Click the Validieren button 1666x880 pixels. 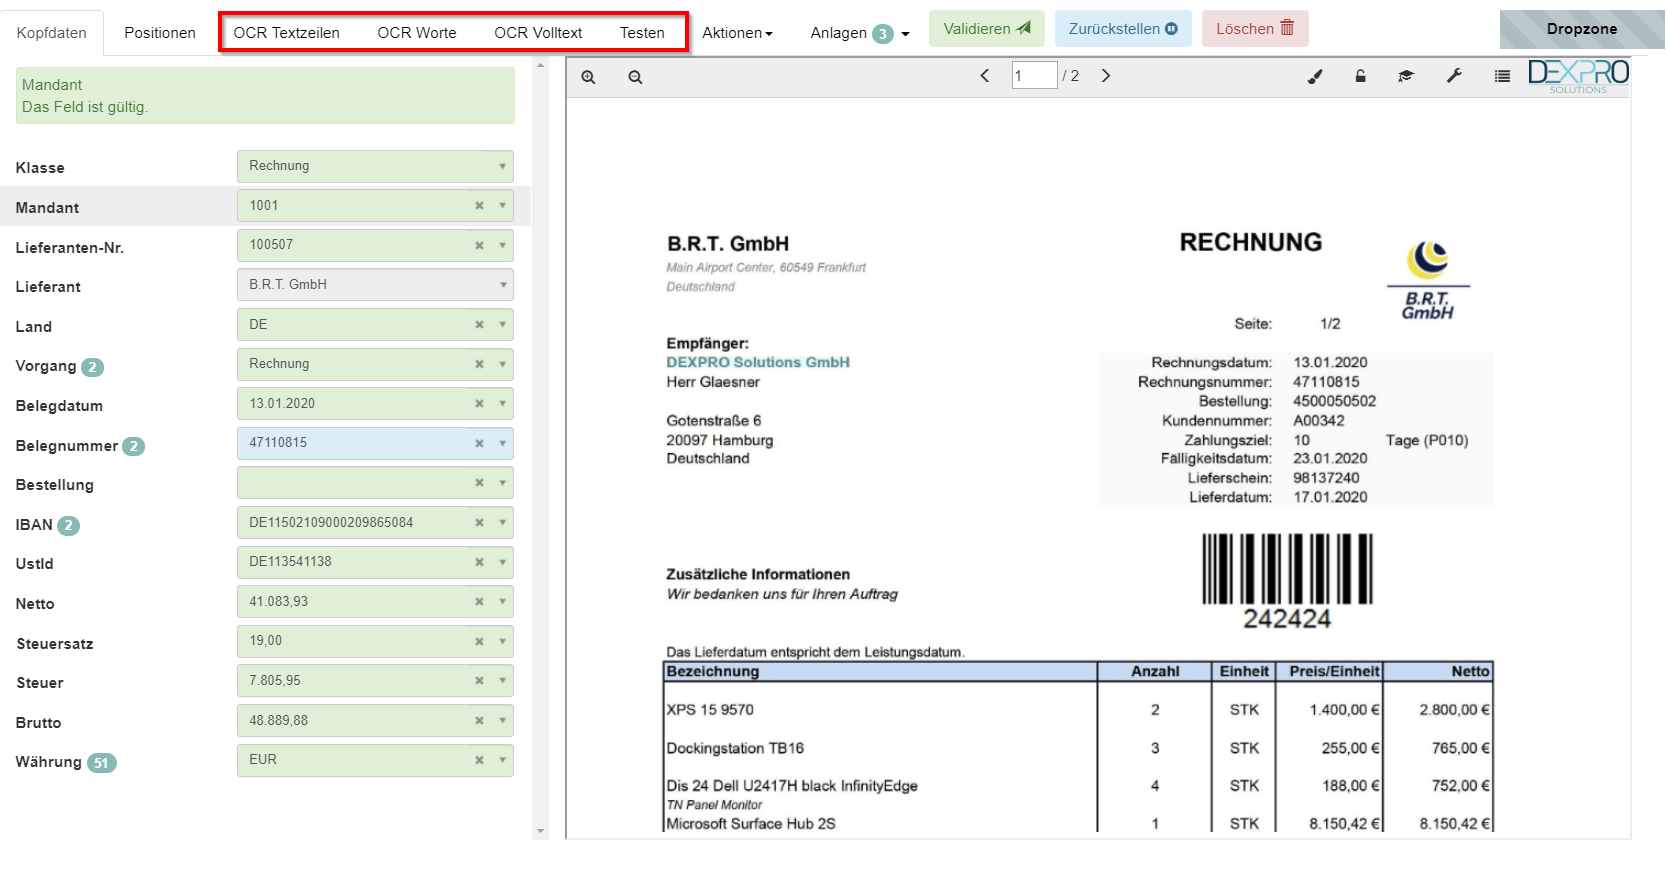click(987, 29)
